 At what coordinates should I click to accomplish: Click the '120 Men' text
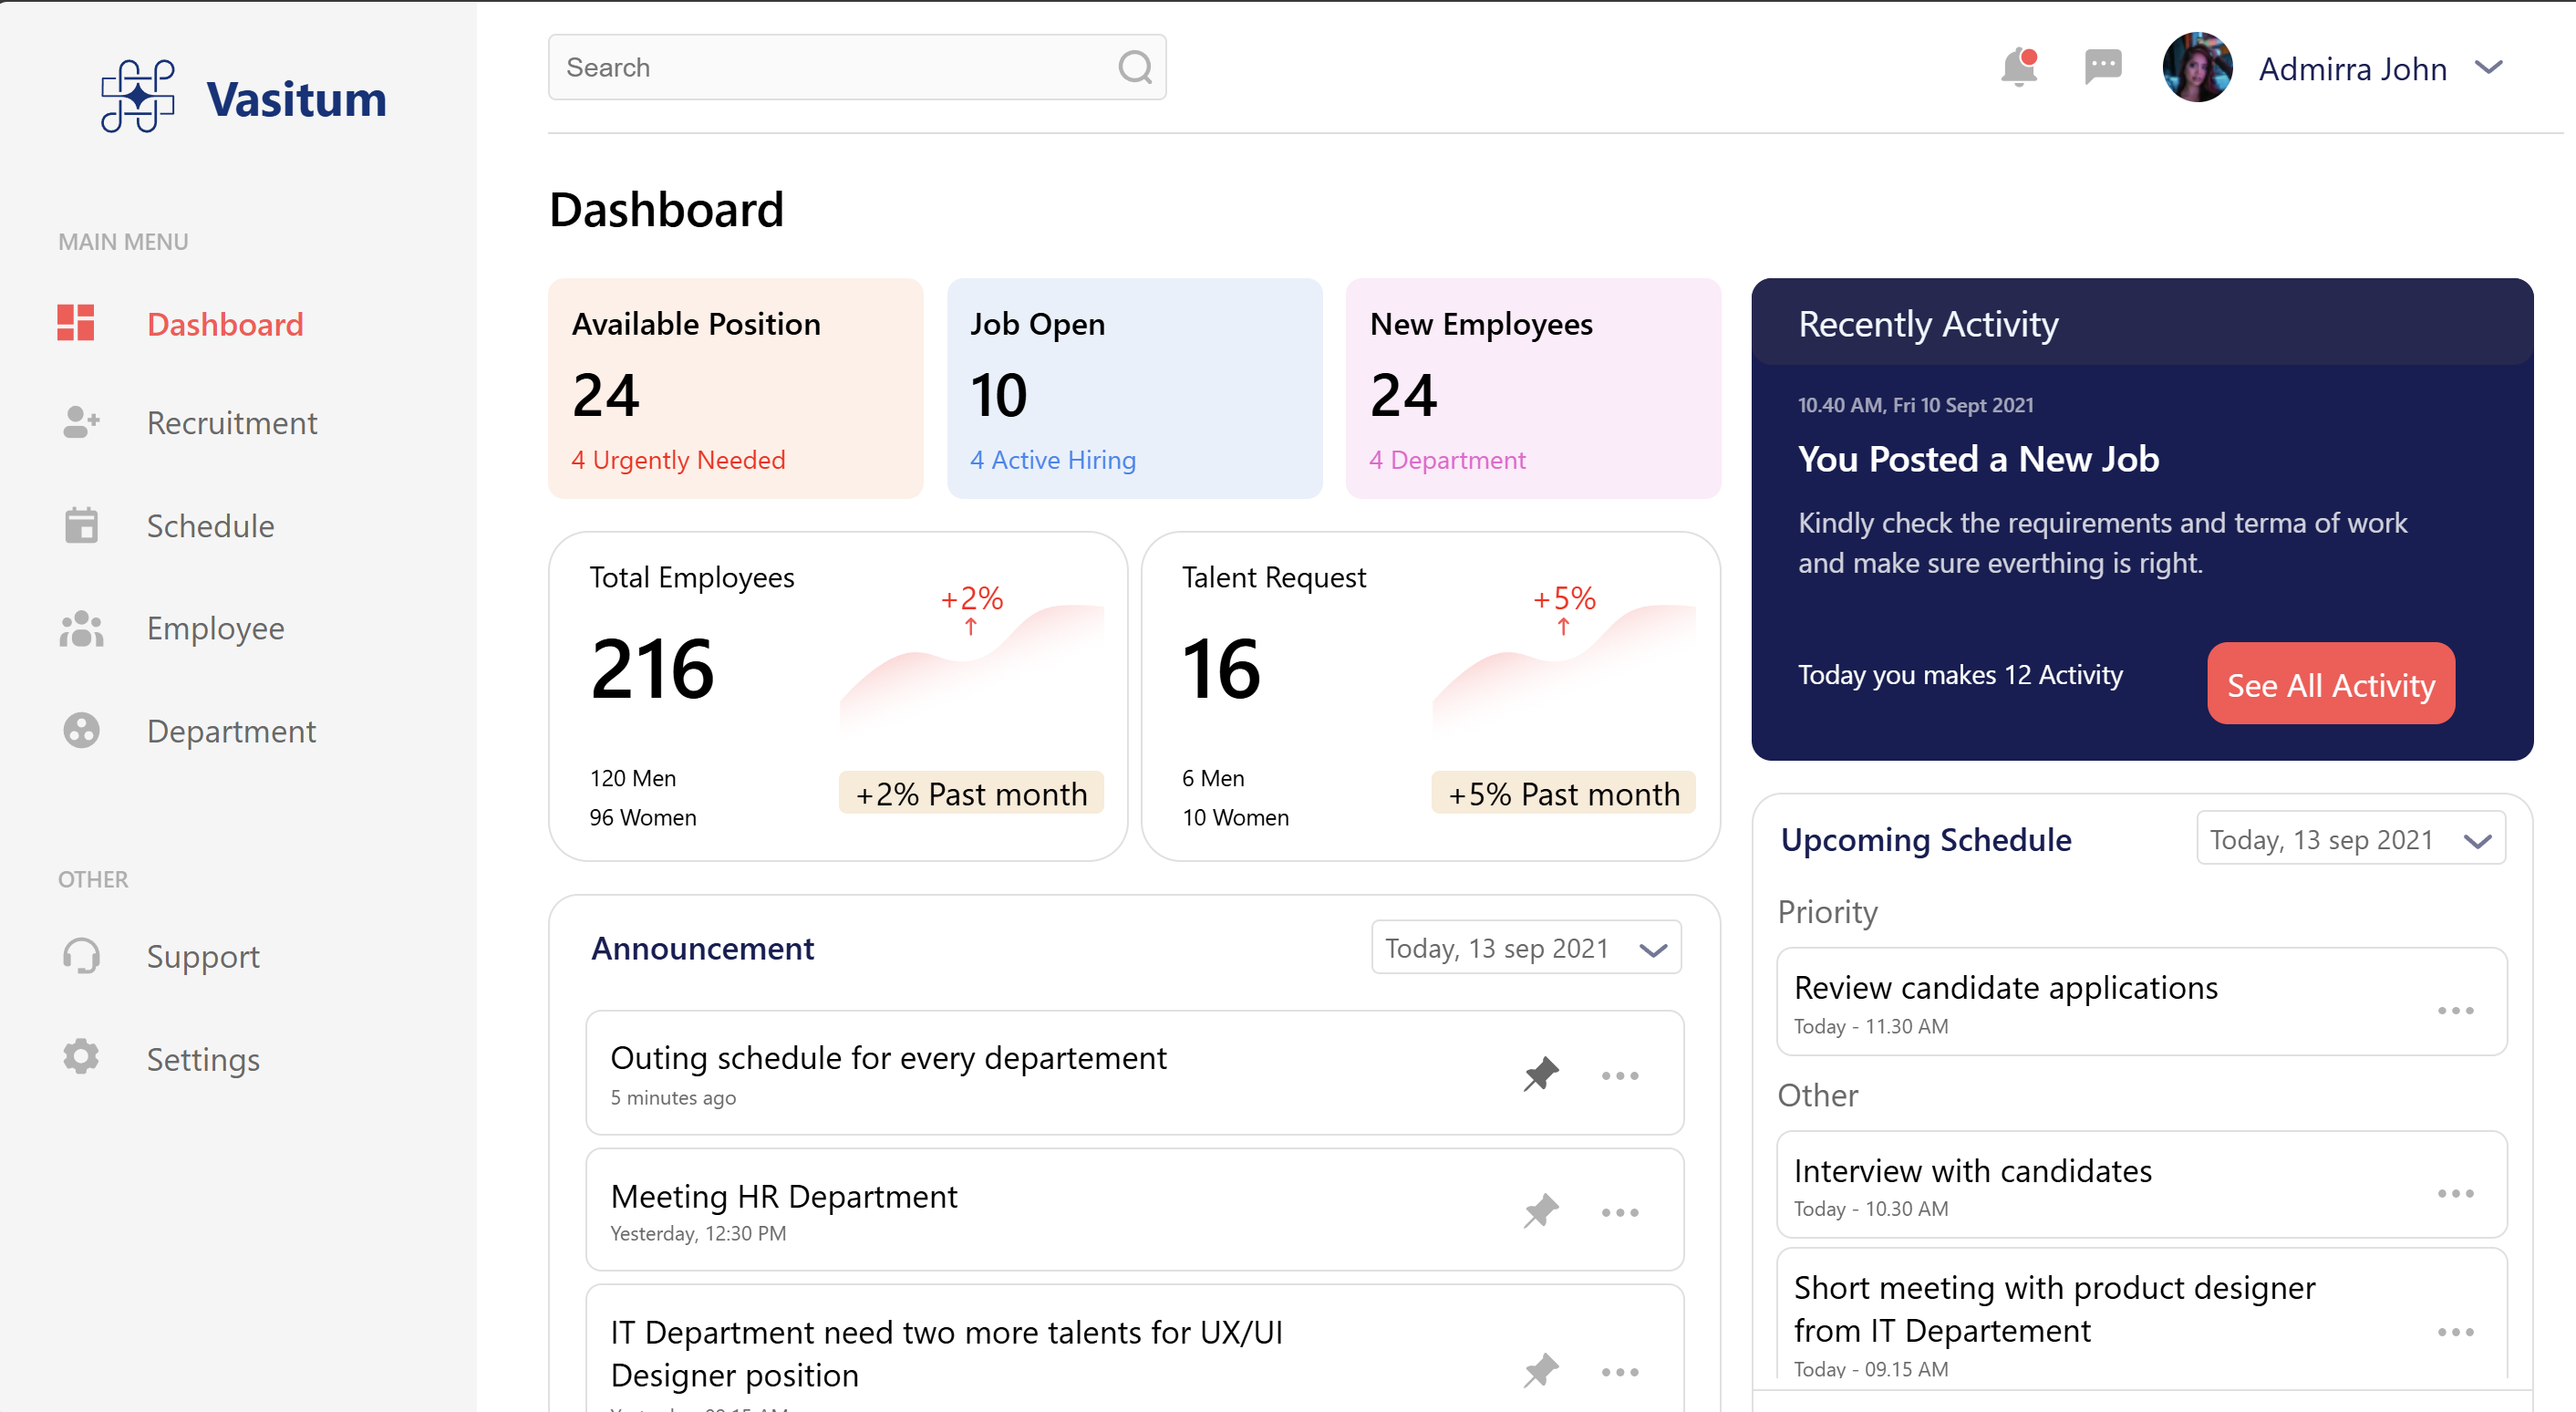click(632, 778)
